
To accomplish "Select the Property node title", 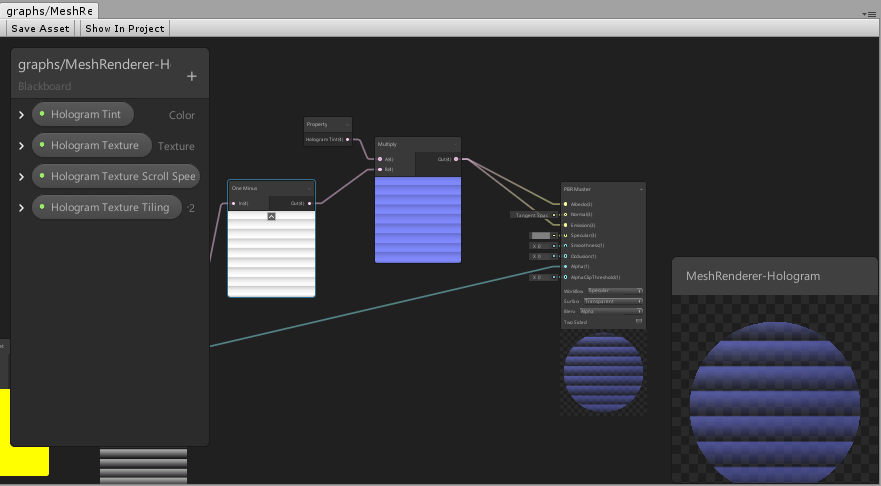I will click(317, 124).
